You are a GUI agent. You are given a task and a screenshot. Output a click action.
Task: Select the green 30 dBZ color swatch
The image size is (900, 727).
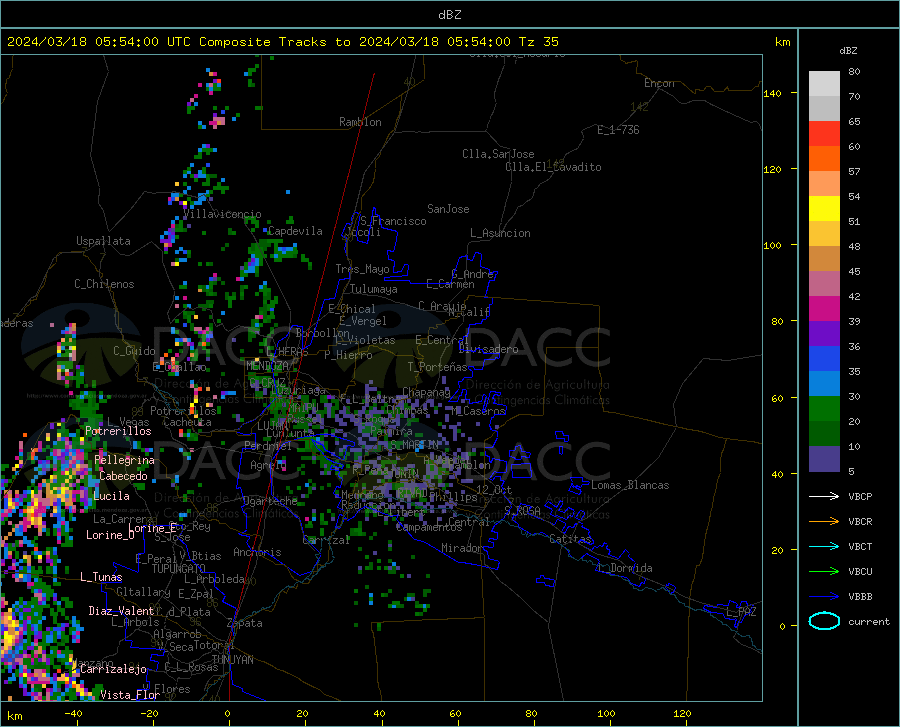pyautogui.click(x=824, y=409)
